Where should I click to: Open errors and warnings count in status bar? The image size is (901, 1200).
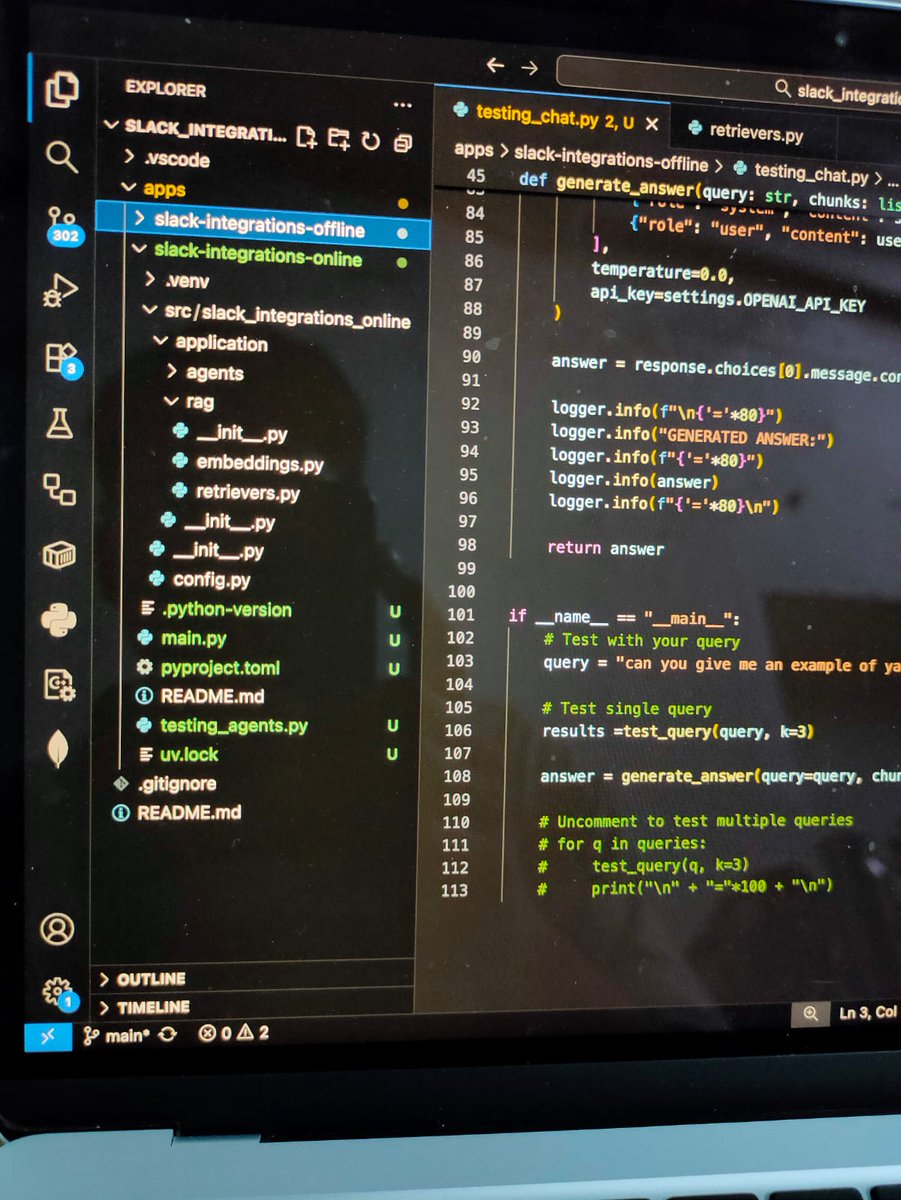(233, 1033)
